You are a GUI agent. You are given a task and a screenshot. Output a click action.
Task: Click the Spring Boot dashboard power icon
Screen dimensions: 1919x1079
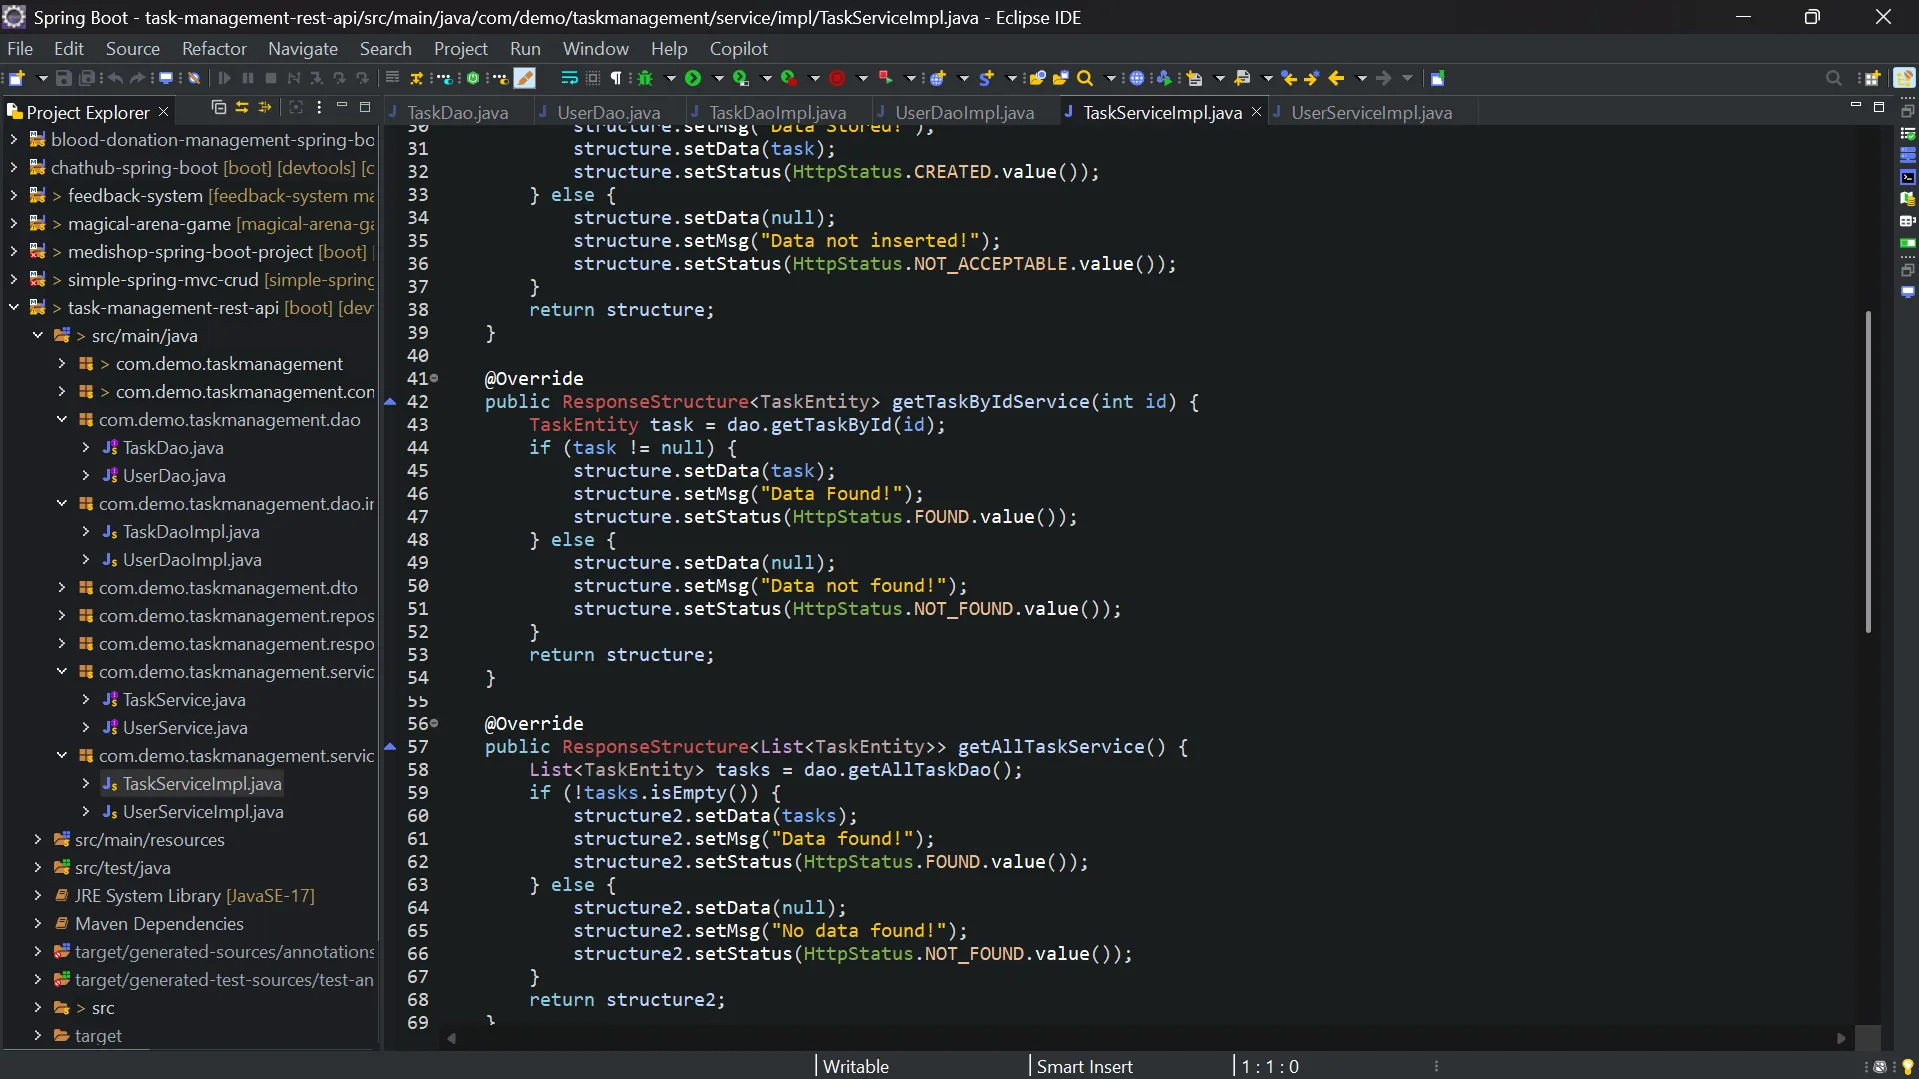[x=473, y=78]
